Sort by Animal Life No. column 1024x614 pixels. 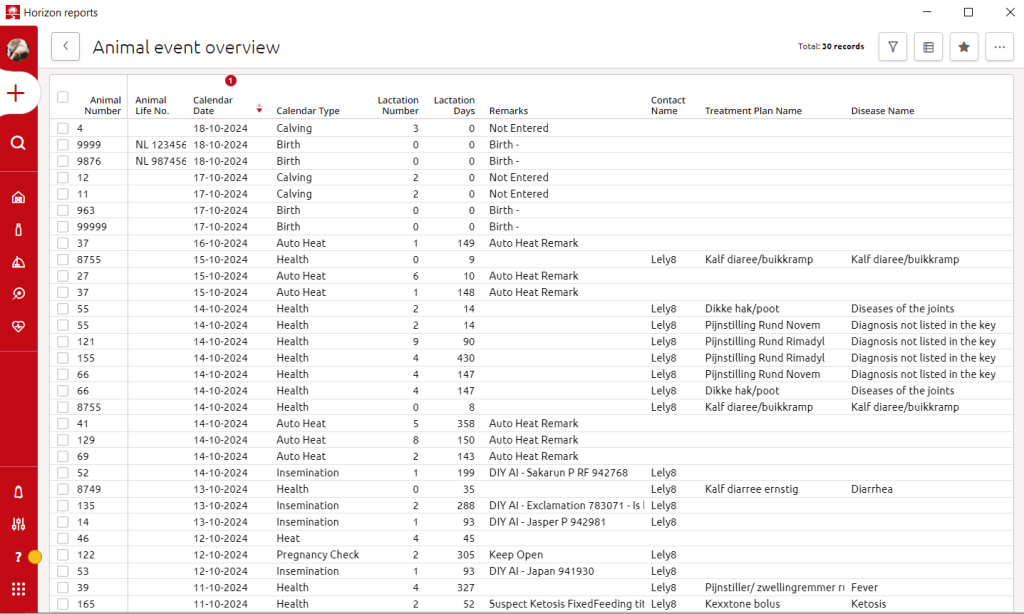point(152,105)
